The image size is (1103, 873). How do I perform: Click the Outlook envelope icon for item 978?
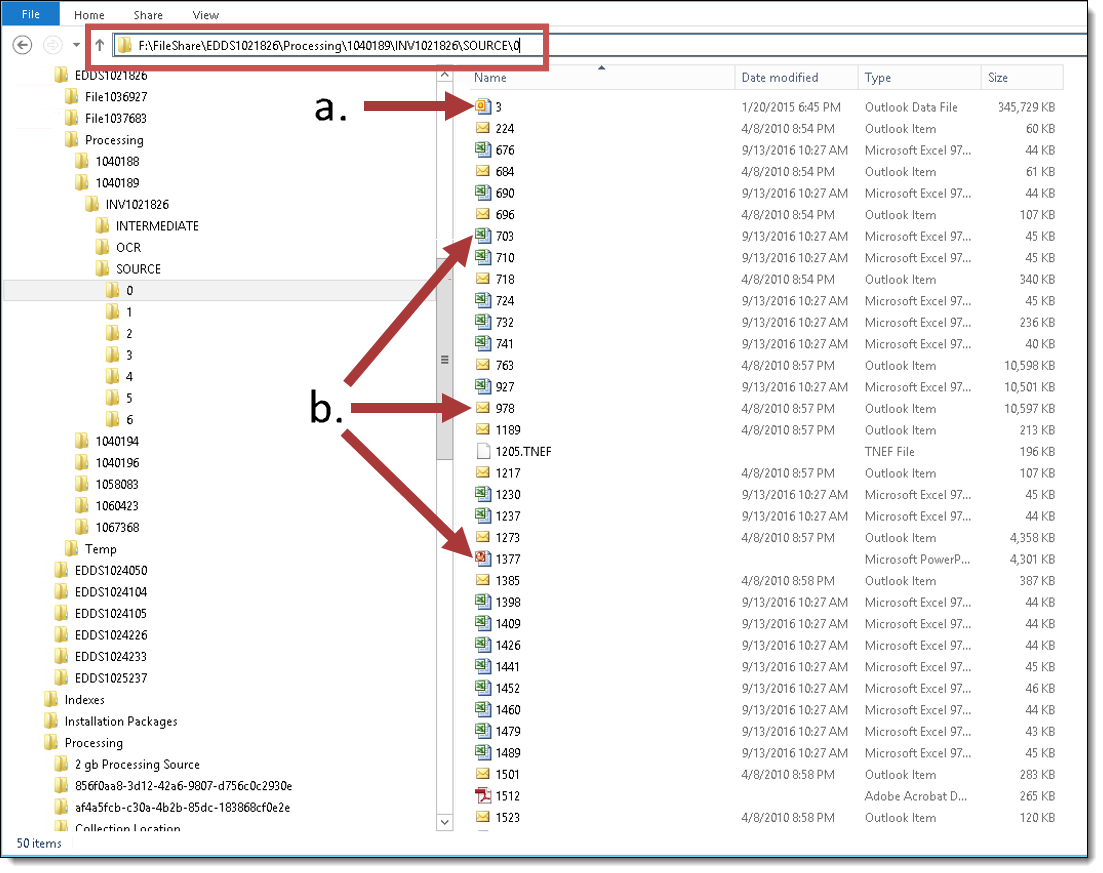click(482, 408)
